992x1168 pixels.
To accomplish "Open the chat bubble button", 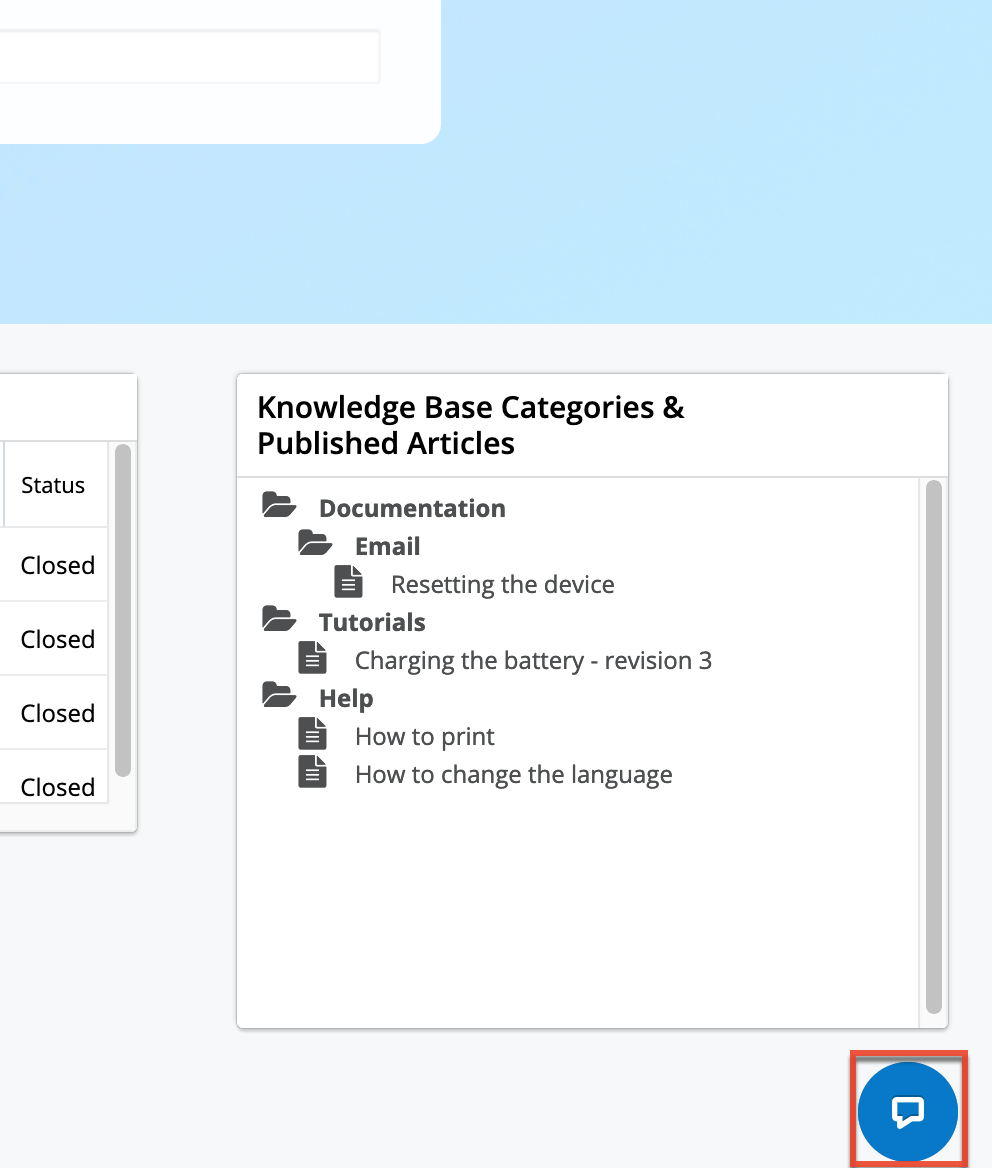I will pyautogui.click(x=907, y=1111).
